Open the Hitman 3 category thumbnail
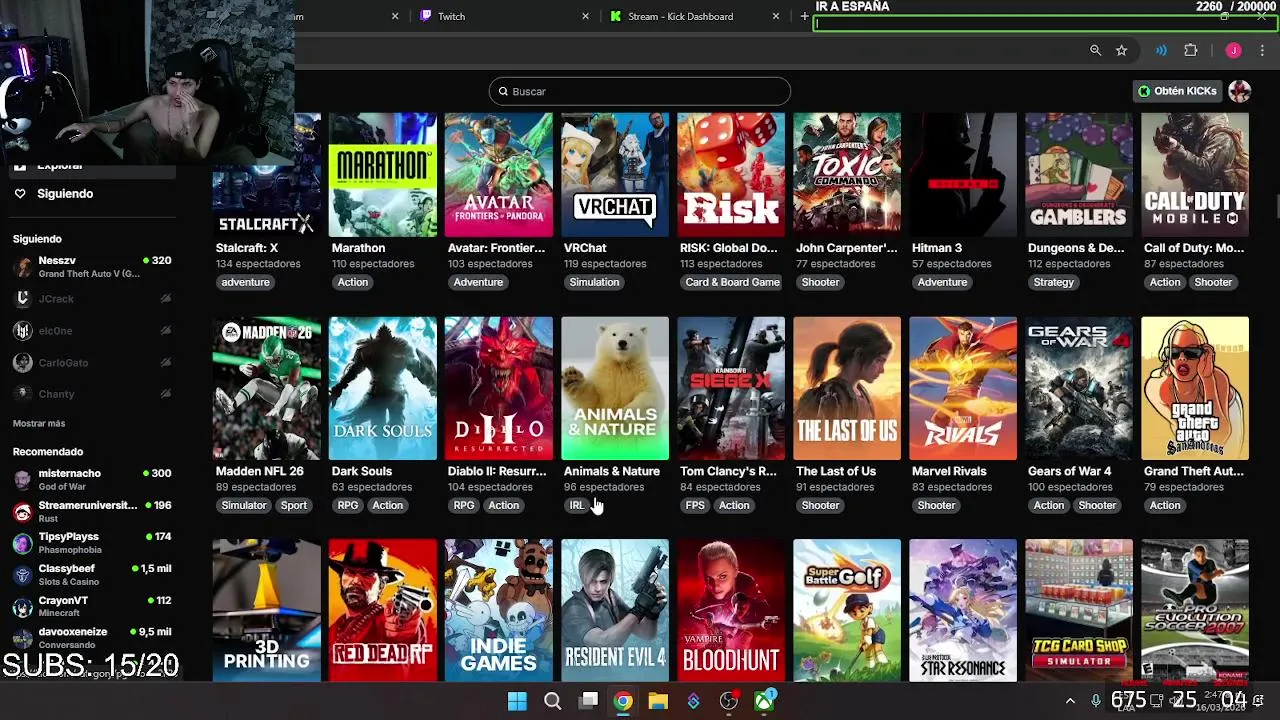The height and width of the screenshot is (720, 1280). point(963,175)
